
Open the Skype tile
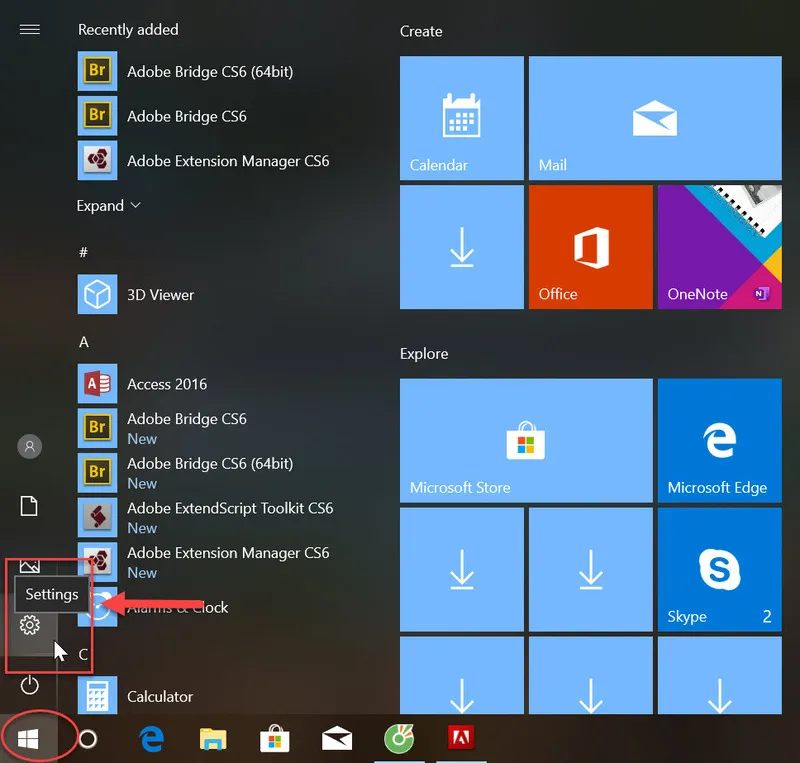719,569
